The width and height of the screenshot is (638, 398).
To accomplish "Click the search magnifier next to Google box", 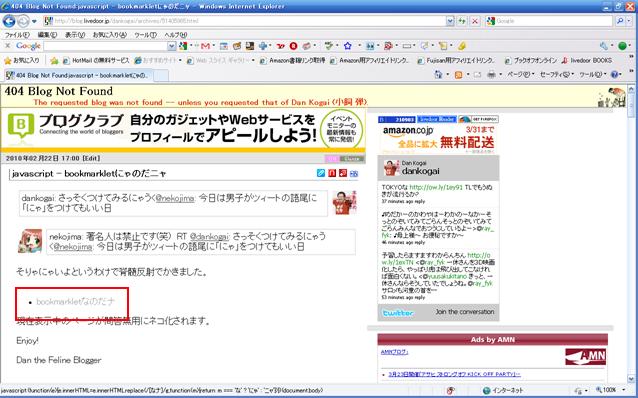I will (x=620, y=21).
